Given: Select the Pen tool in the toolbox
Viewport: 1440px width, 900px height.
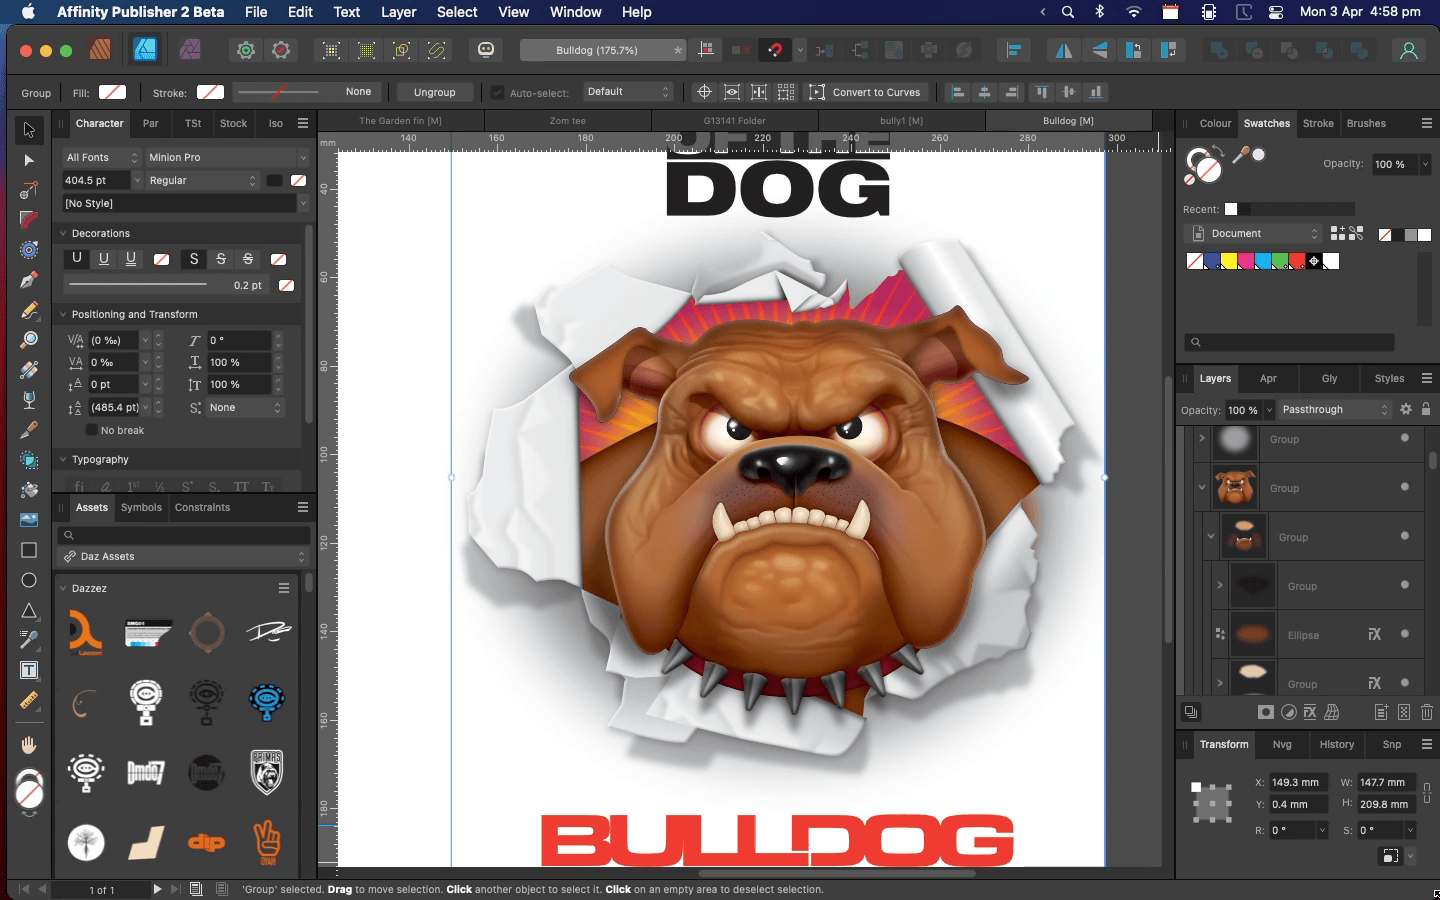Looking at the screenshot, I should tap(29, 280).
